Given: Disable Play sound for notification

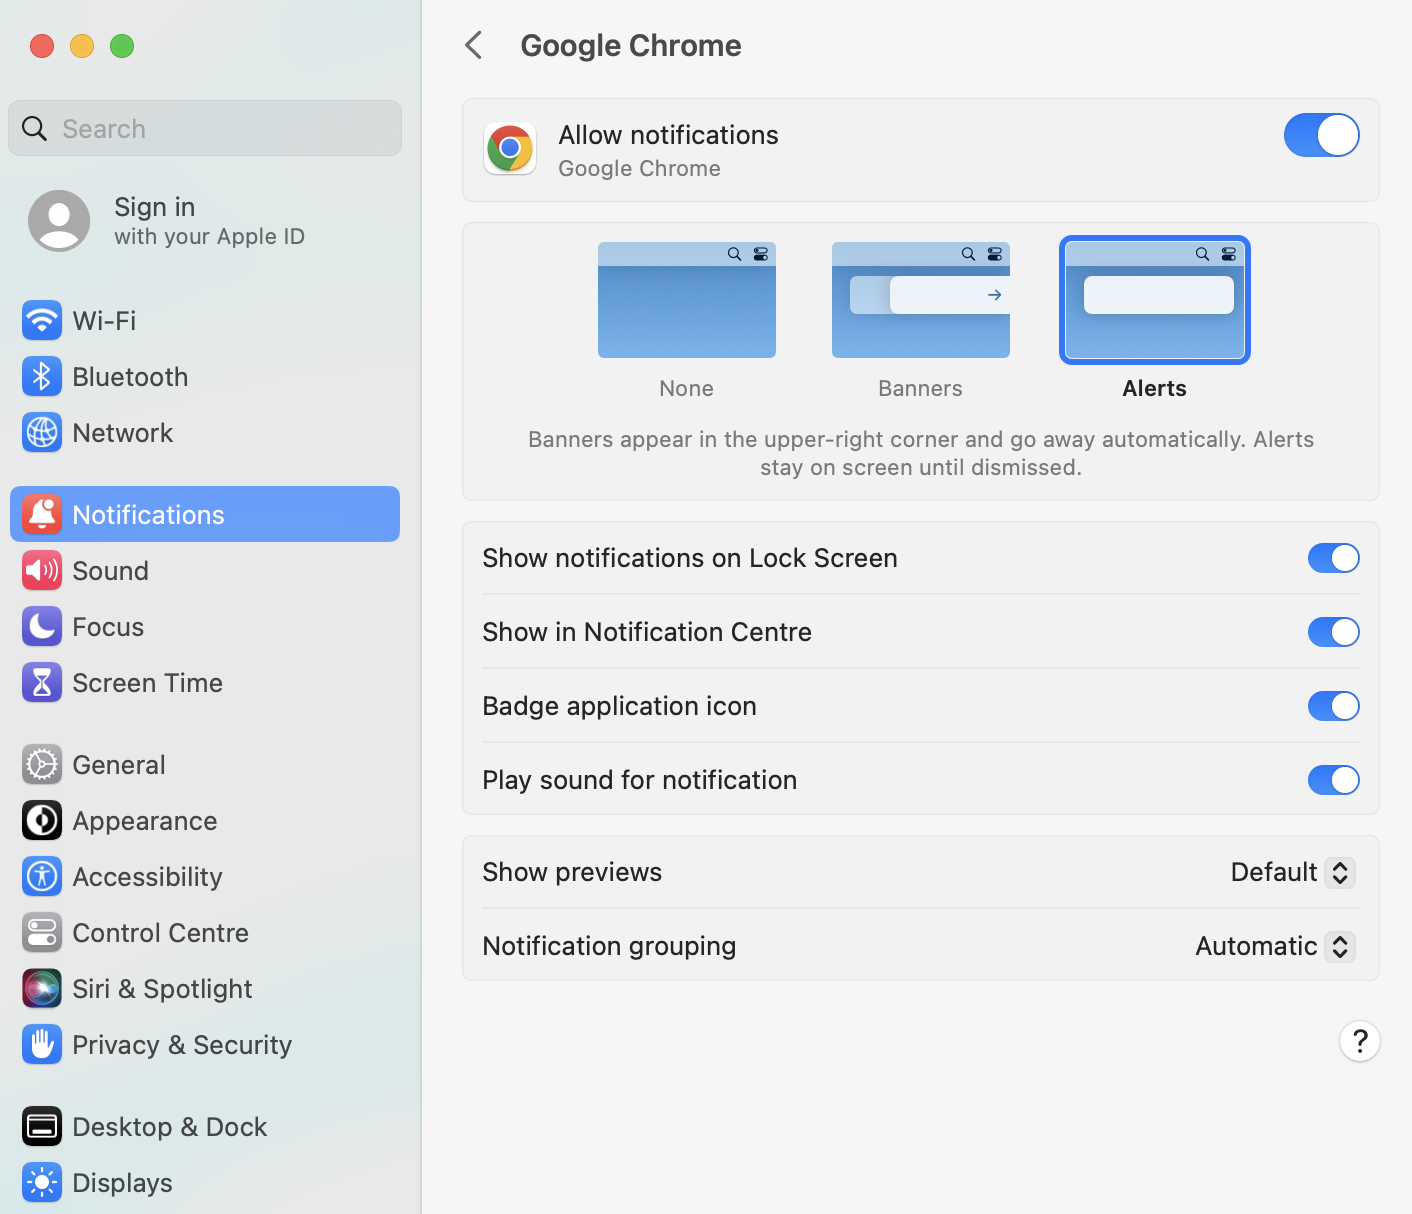Looking at the screenshot, I should 1333,780.
